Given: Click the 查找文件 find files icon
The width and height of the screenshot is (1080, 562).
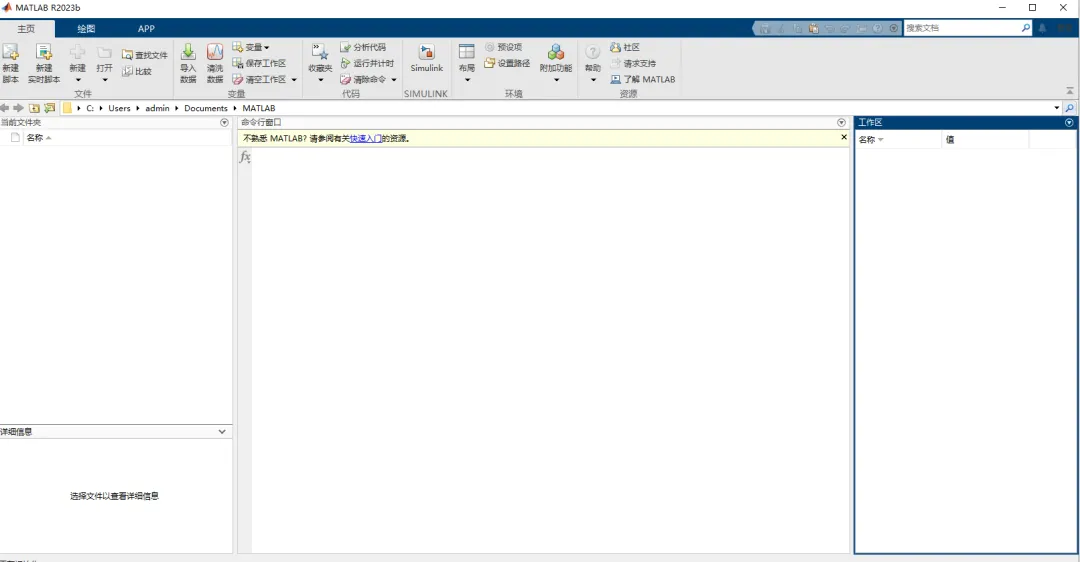Looking at the screenshot, I should coord(127,55).
